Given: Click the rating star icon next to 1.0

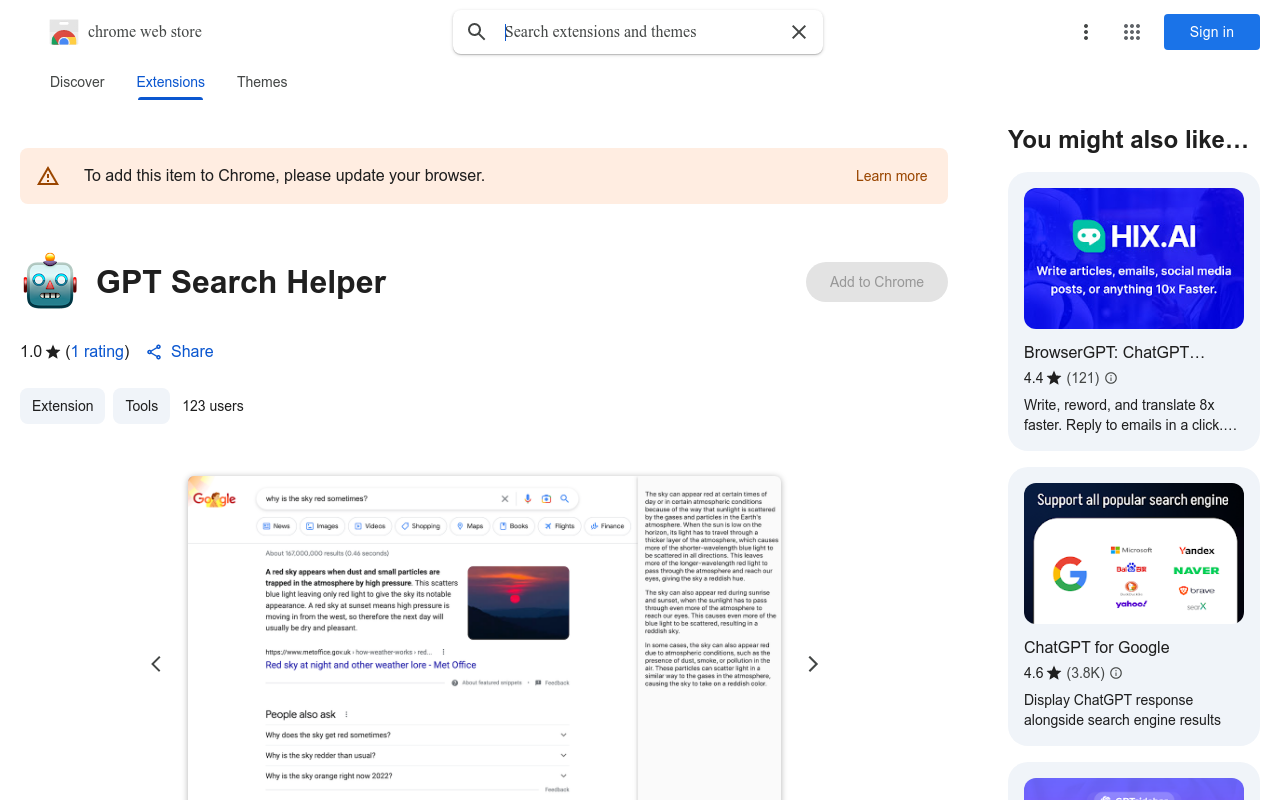Looking at the screenshot, I should (53, 352).
